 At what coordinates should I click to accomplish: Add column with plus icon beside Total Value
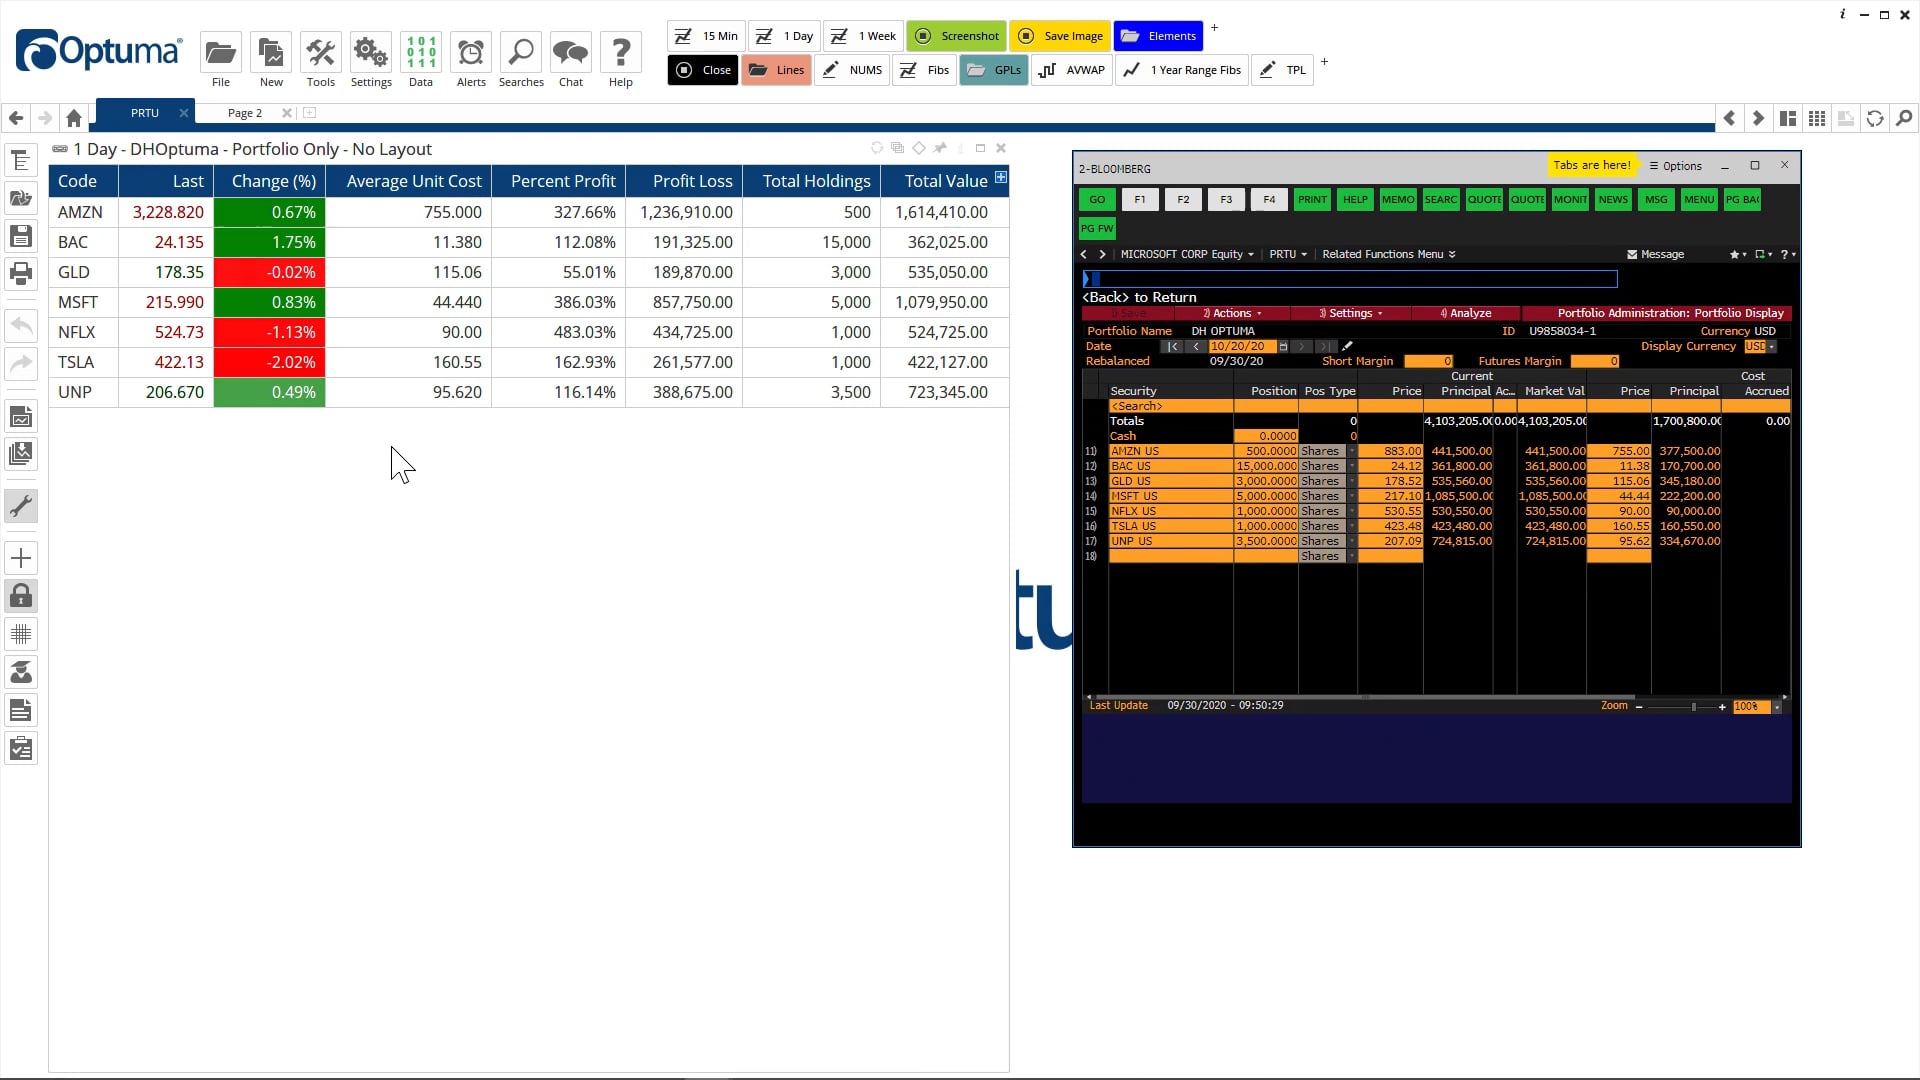1001,177
